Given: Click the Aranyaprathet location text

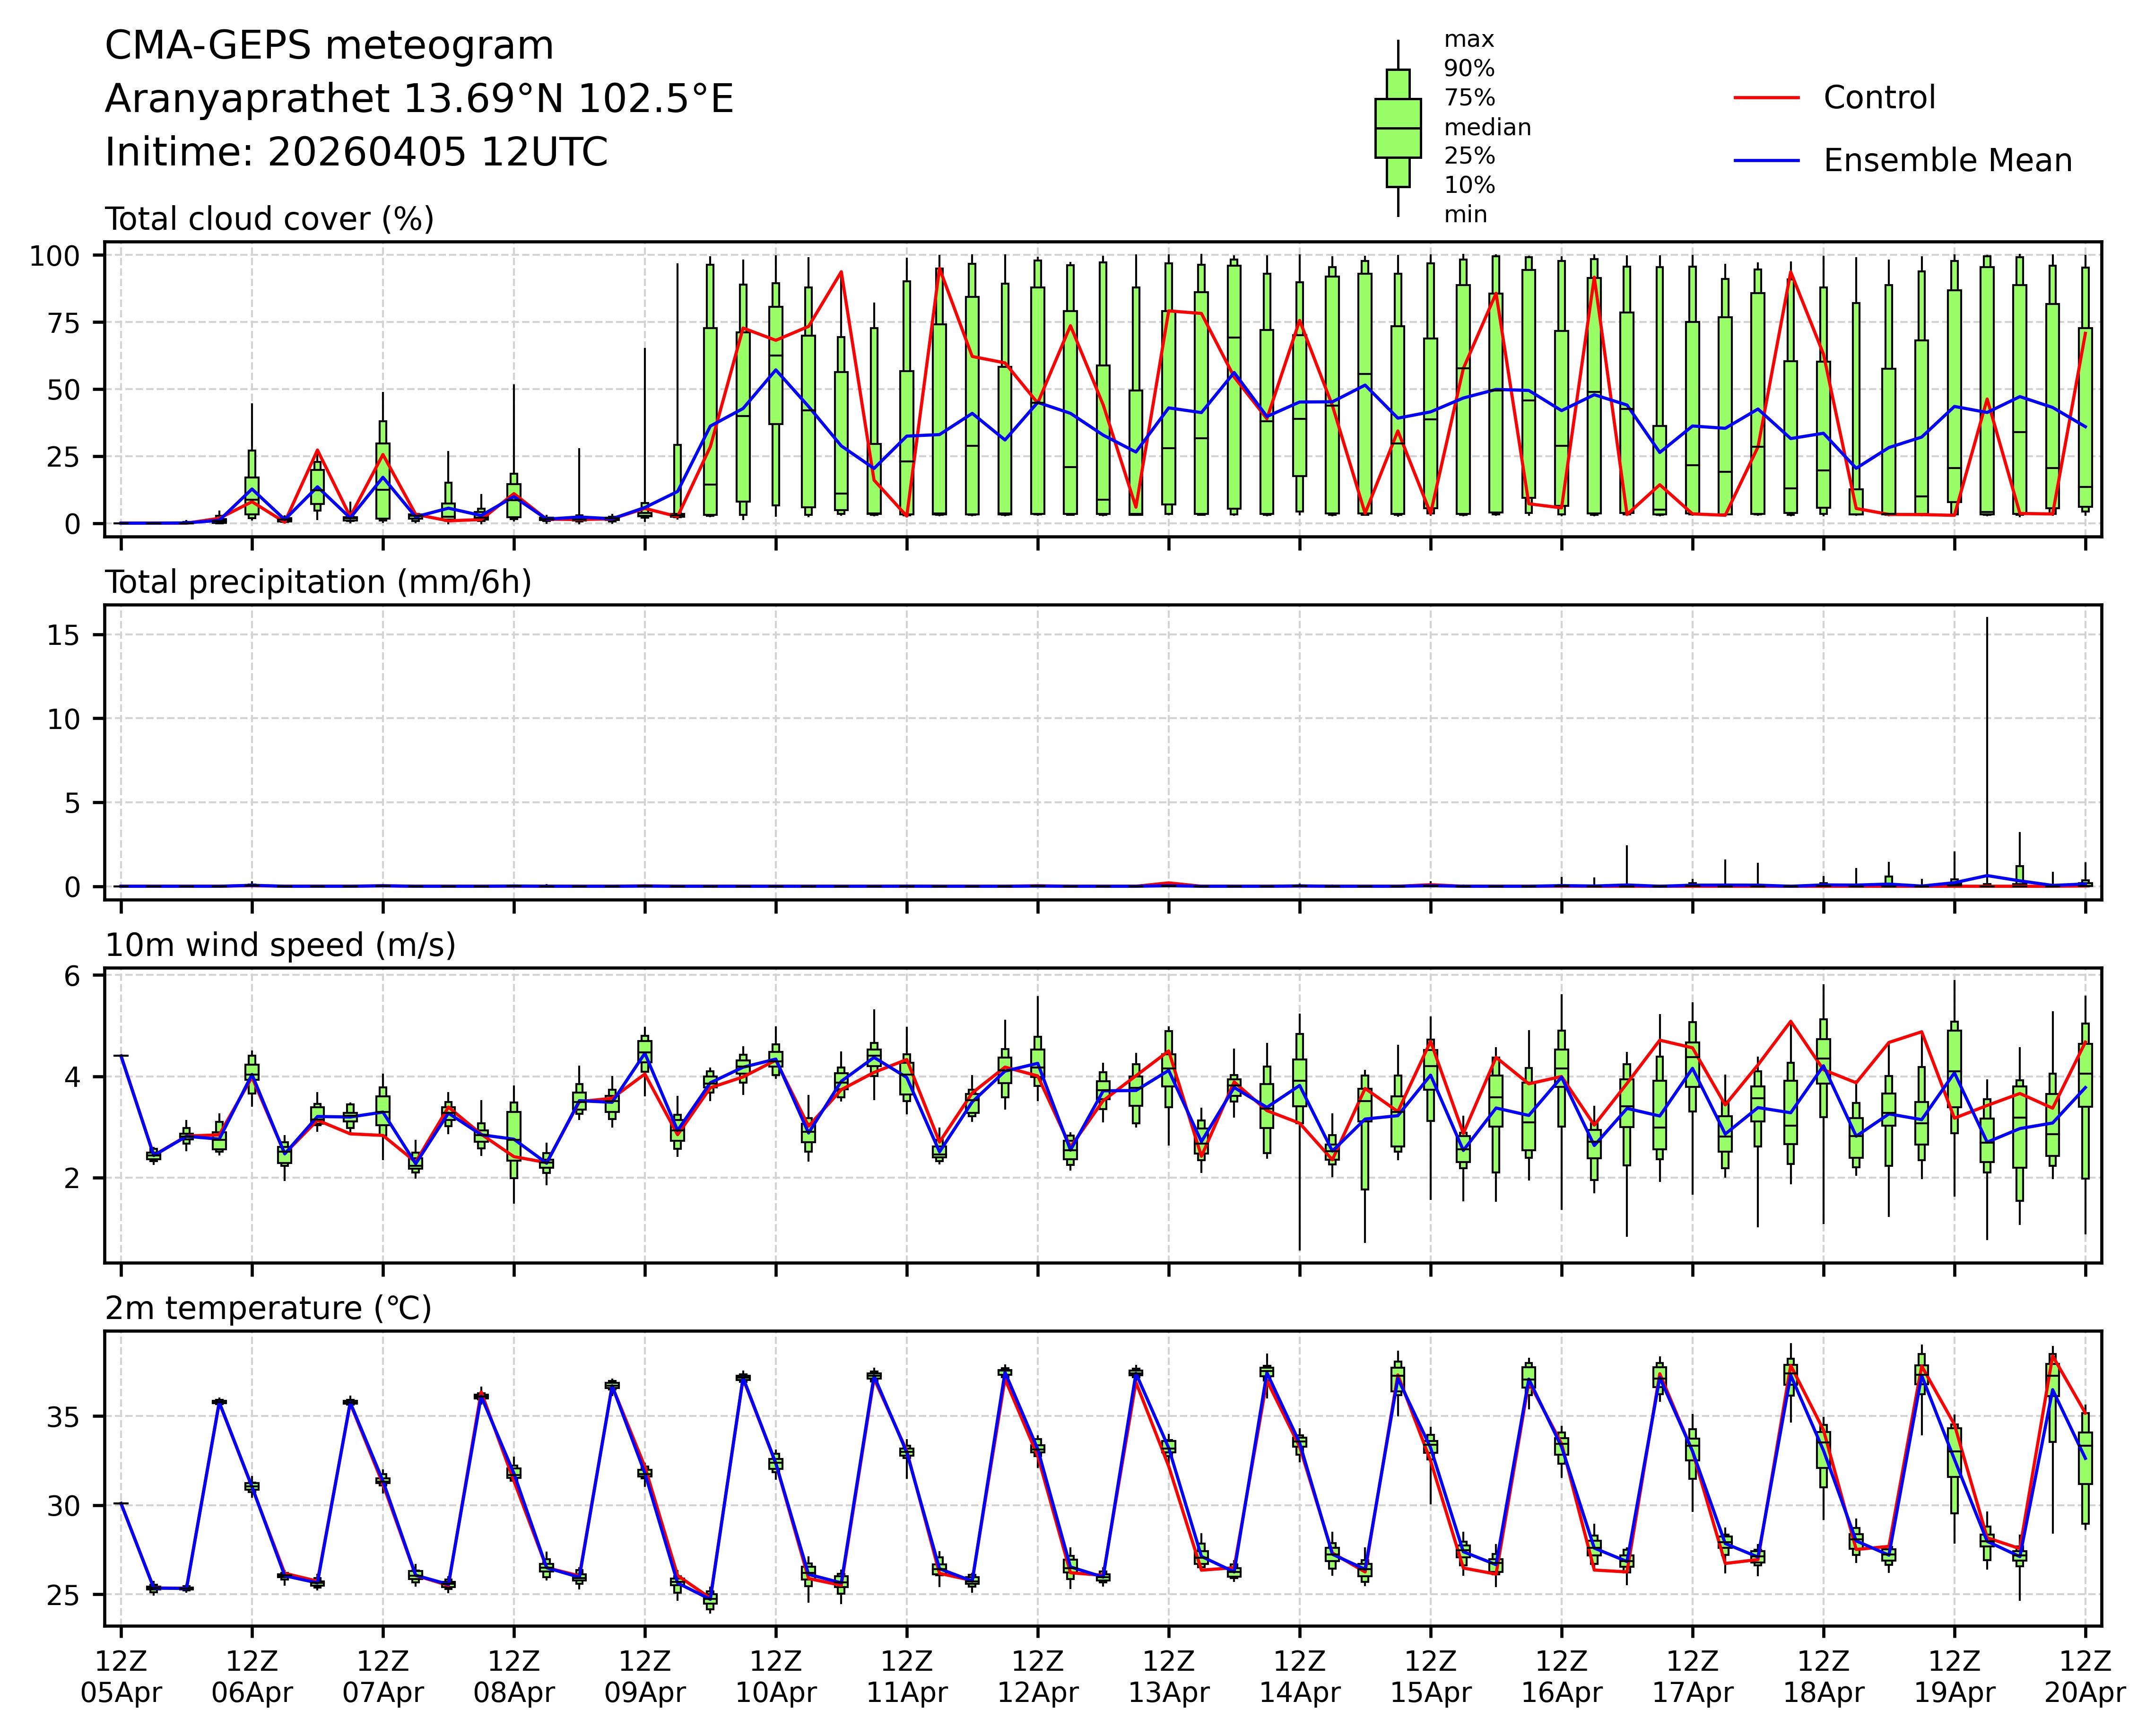Looking at the screenshot, I should click(x=419, y=99).
